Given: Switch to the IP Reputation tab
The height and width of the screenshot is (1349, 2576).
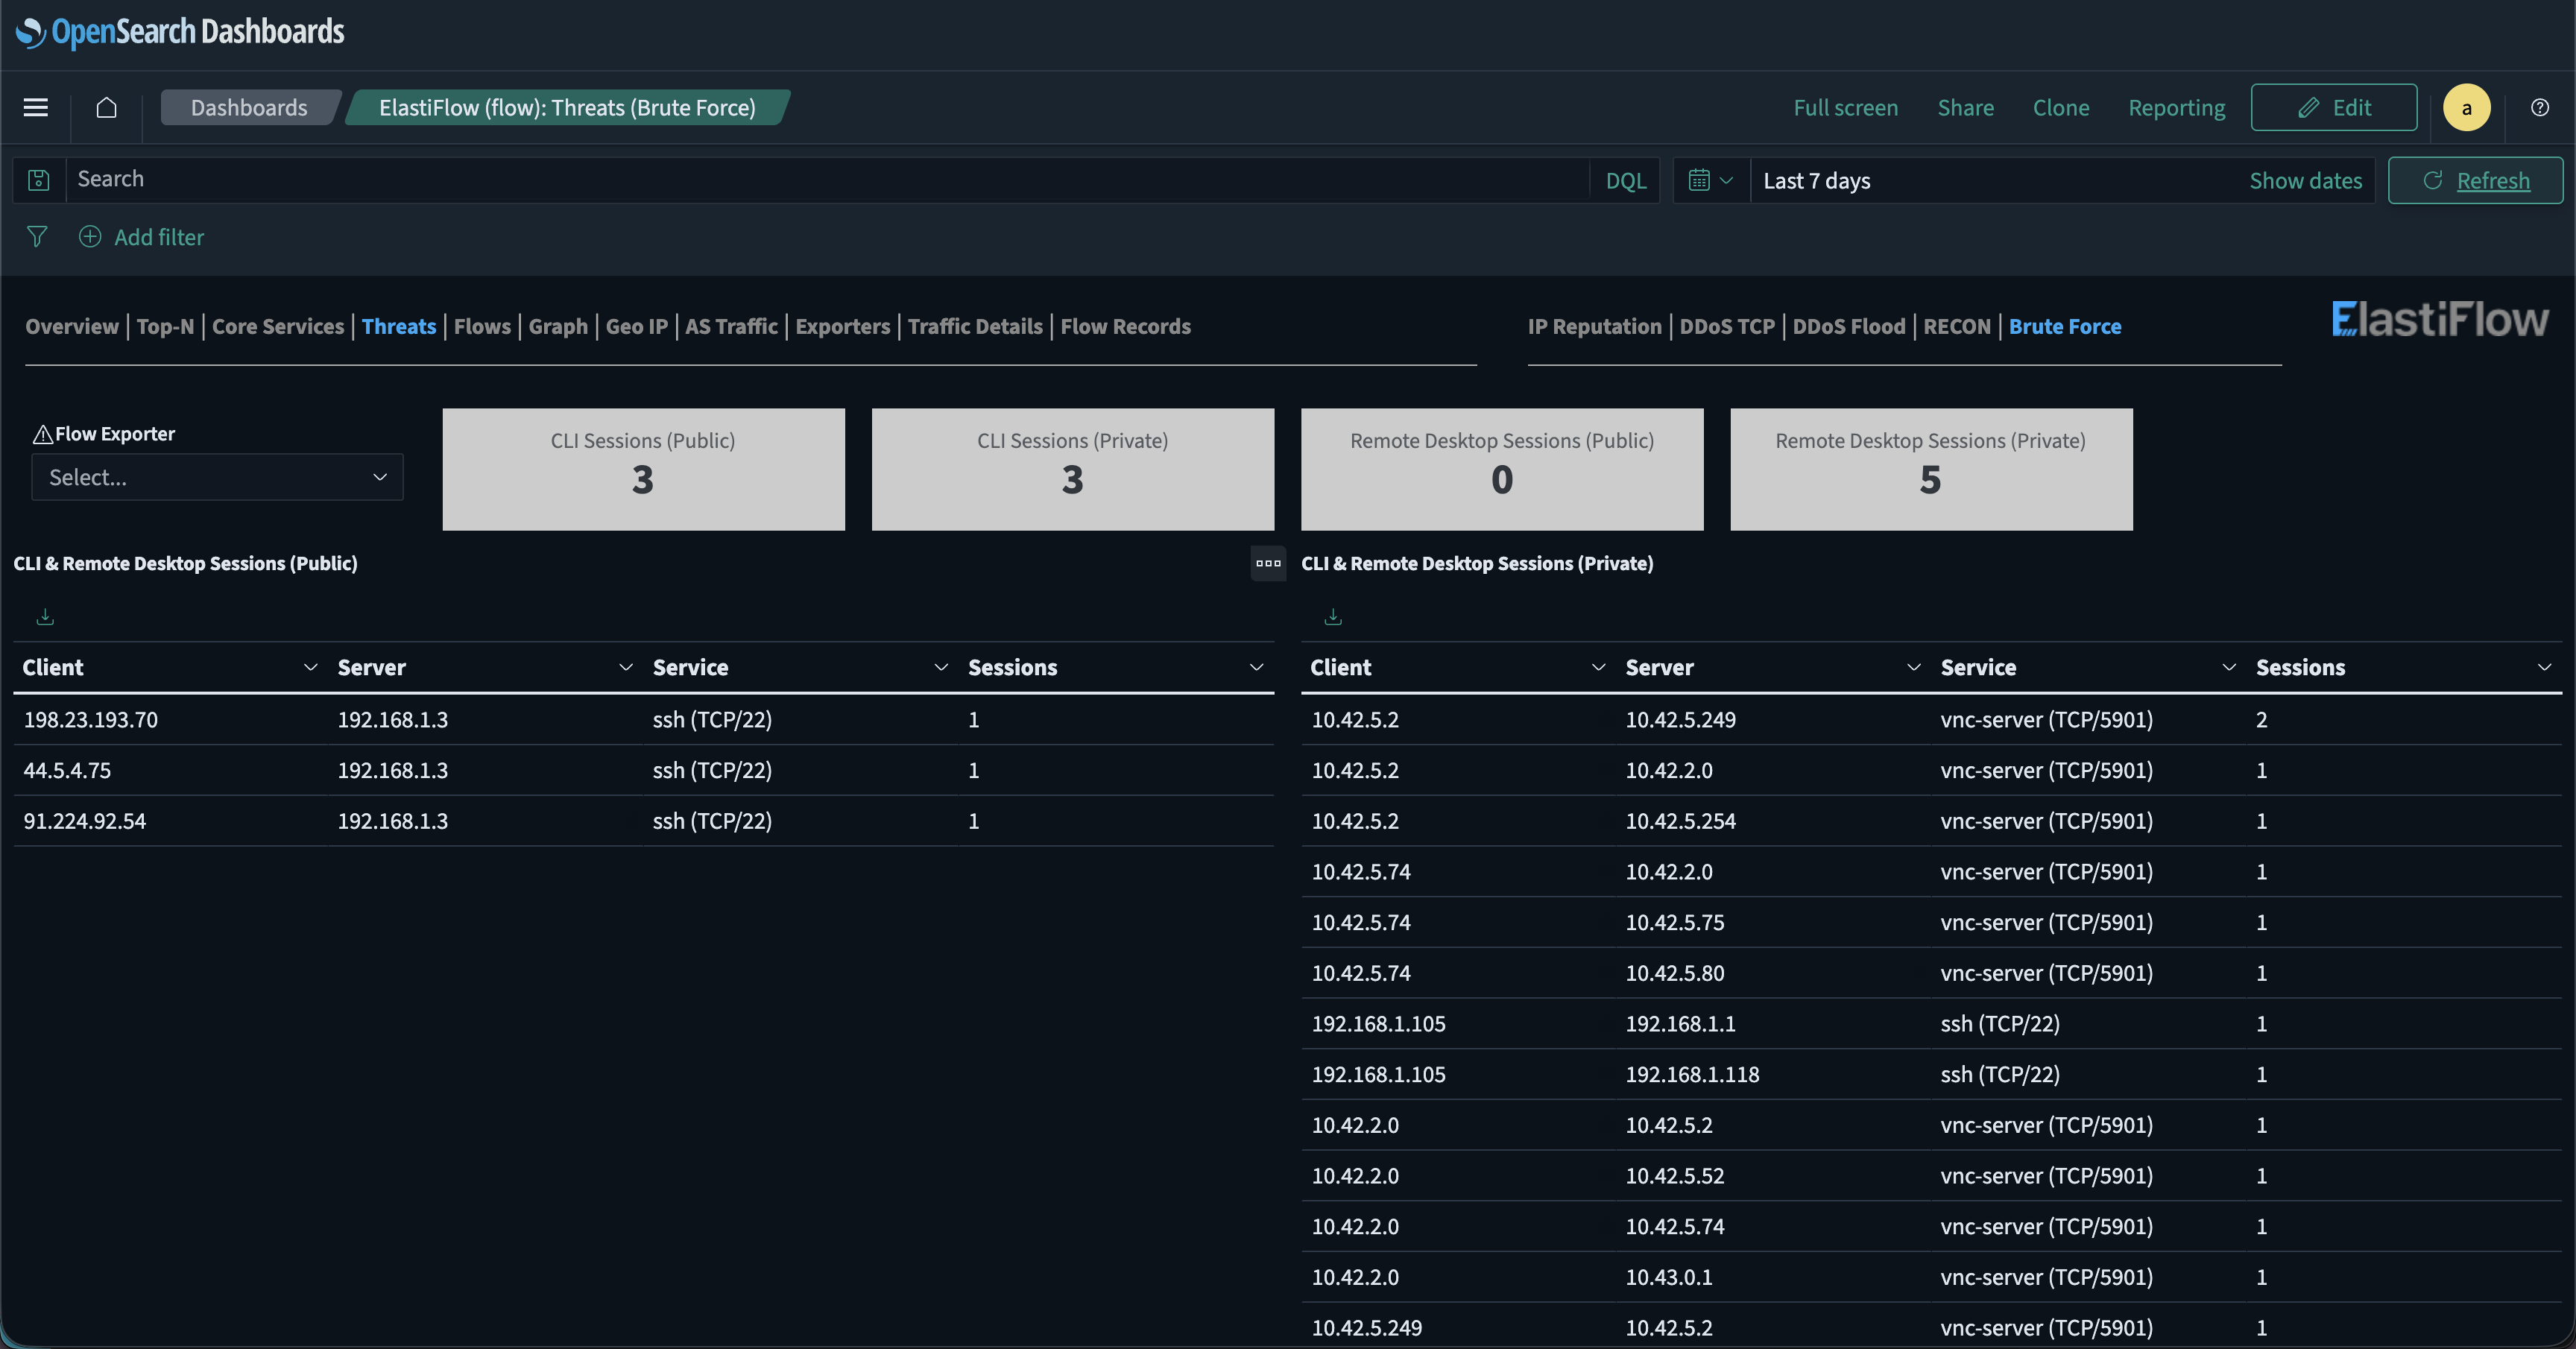Looking at the screenshot, I should click(x=1593, y=326).
